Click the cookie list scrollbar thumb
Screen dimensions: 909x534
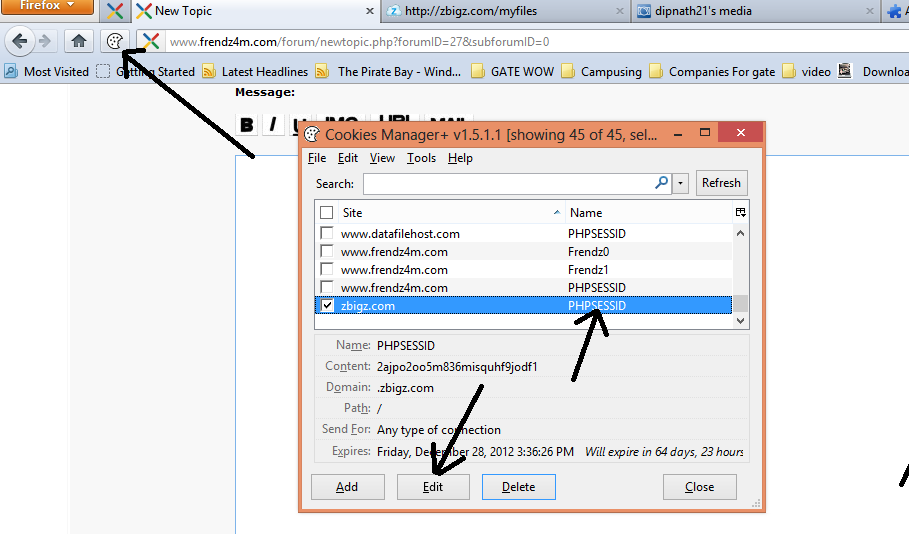[x=740, y=304]
